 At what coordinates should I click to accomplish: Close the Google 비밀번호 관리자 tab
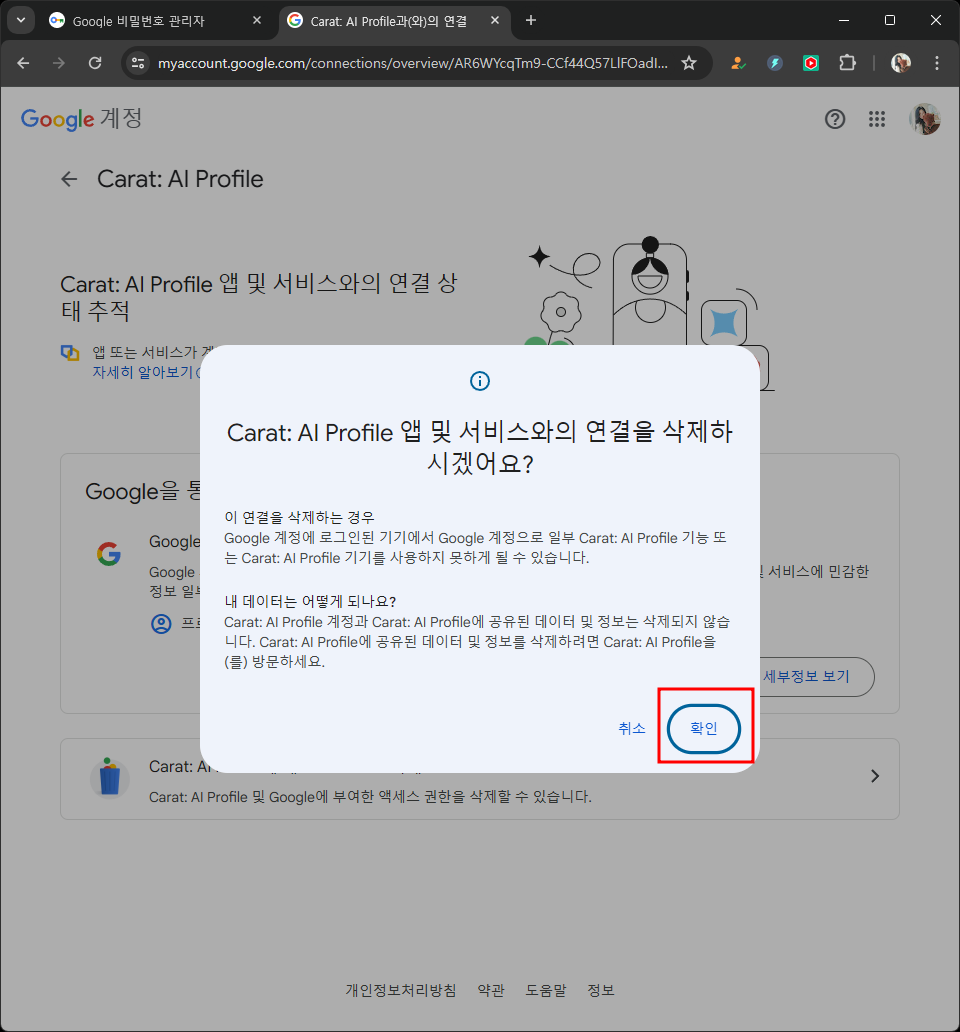257,20
